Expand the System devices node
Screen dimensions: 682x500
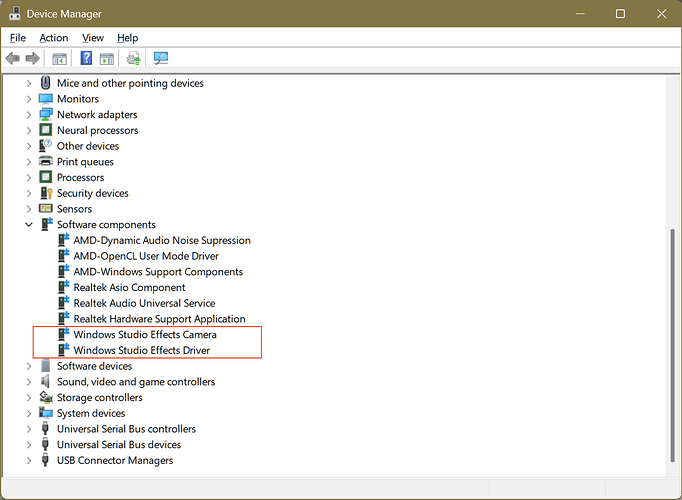[x=29, y=413]
